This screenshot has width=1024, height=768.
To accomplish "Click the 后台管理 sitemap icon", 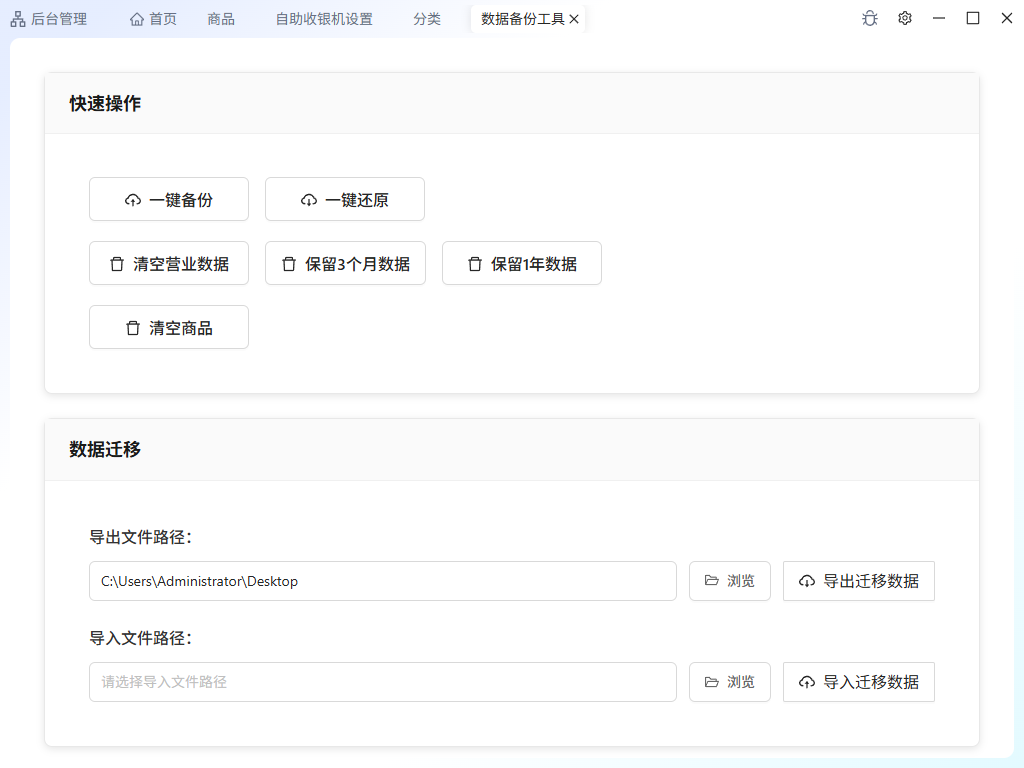I will point(18,19).
